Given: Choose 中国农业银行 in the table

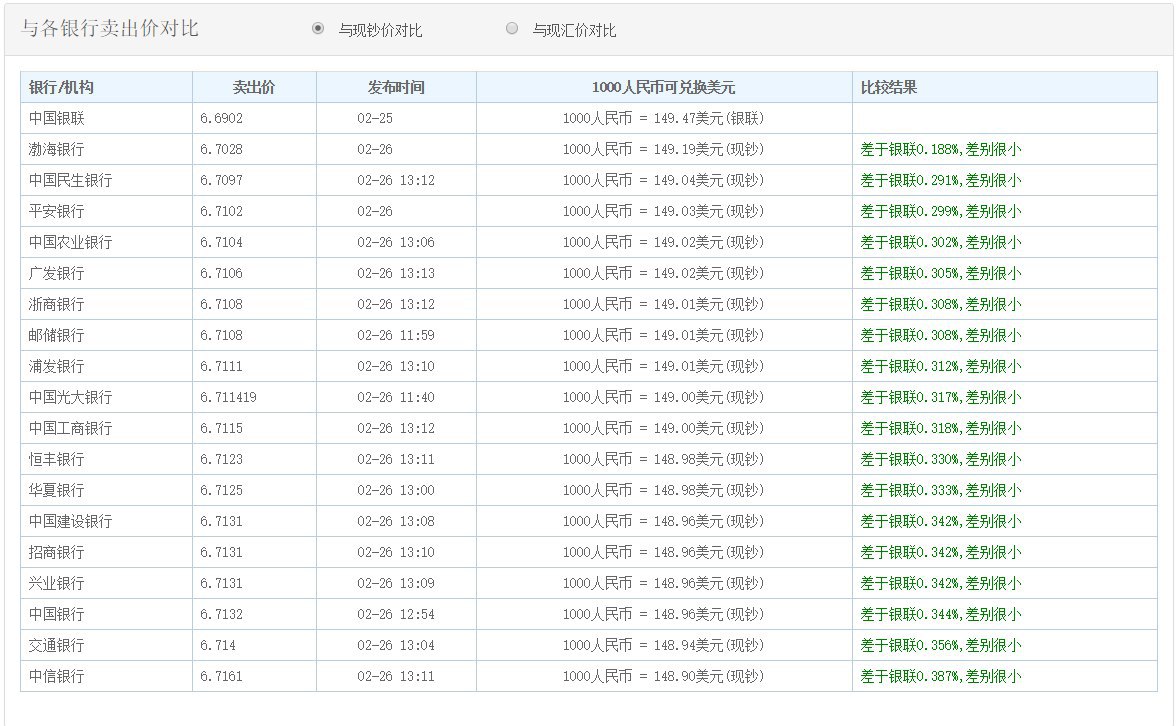Looking at the screenshot, I should click(71, 242).
